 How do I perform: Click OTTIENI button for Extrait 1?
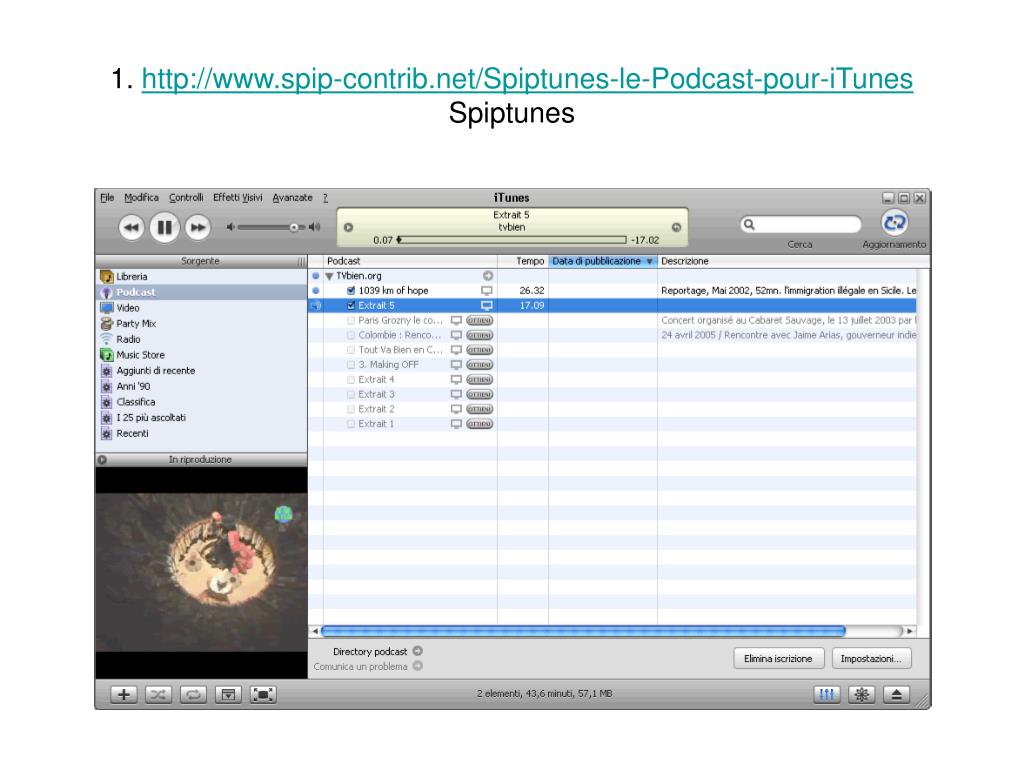point(479,424)
